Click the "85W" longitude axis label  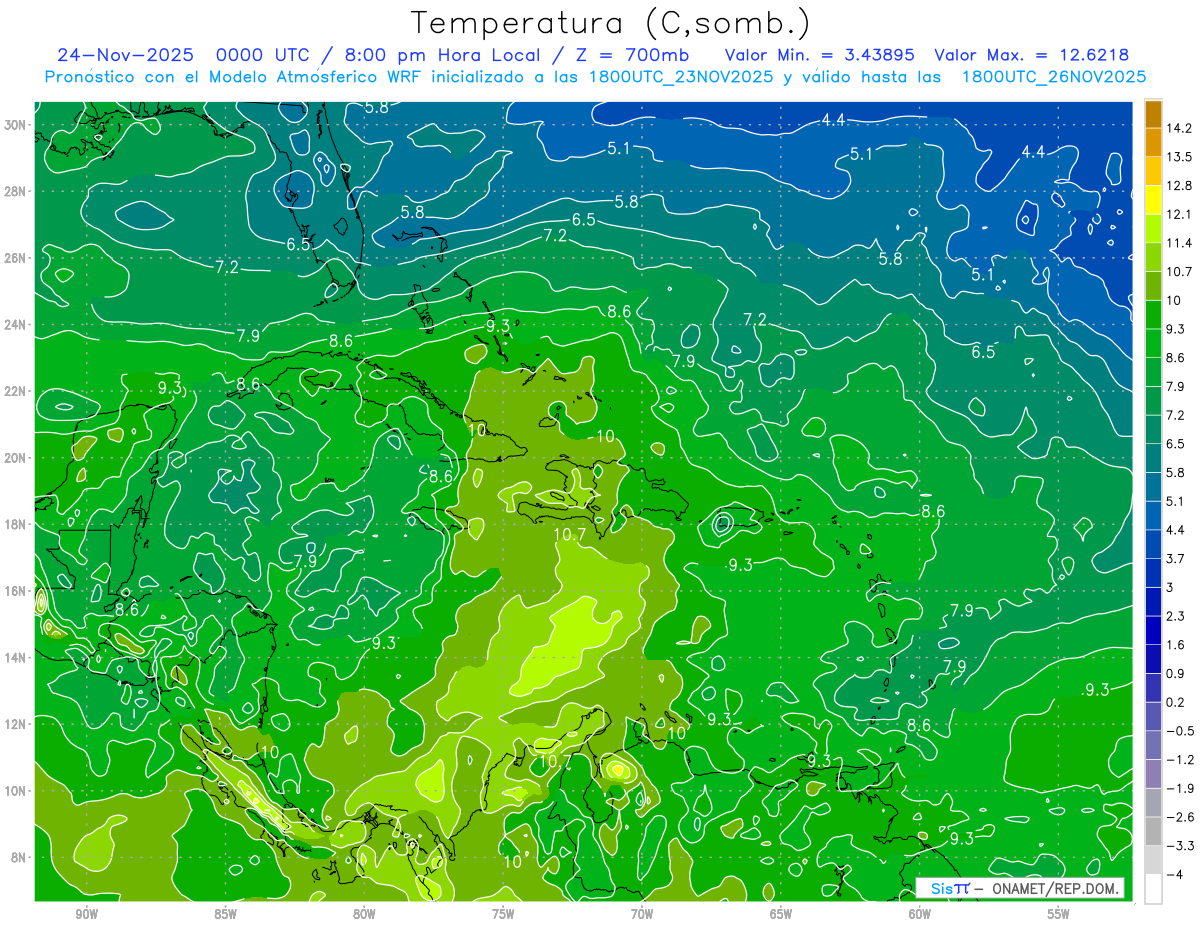225,914
